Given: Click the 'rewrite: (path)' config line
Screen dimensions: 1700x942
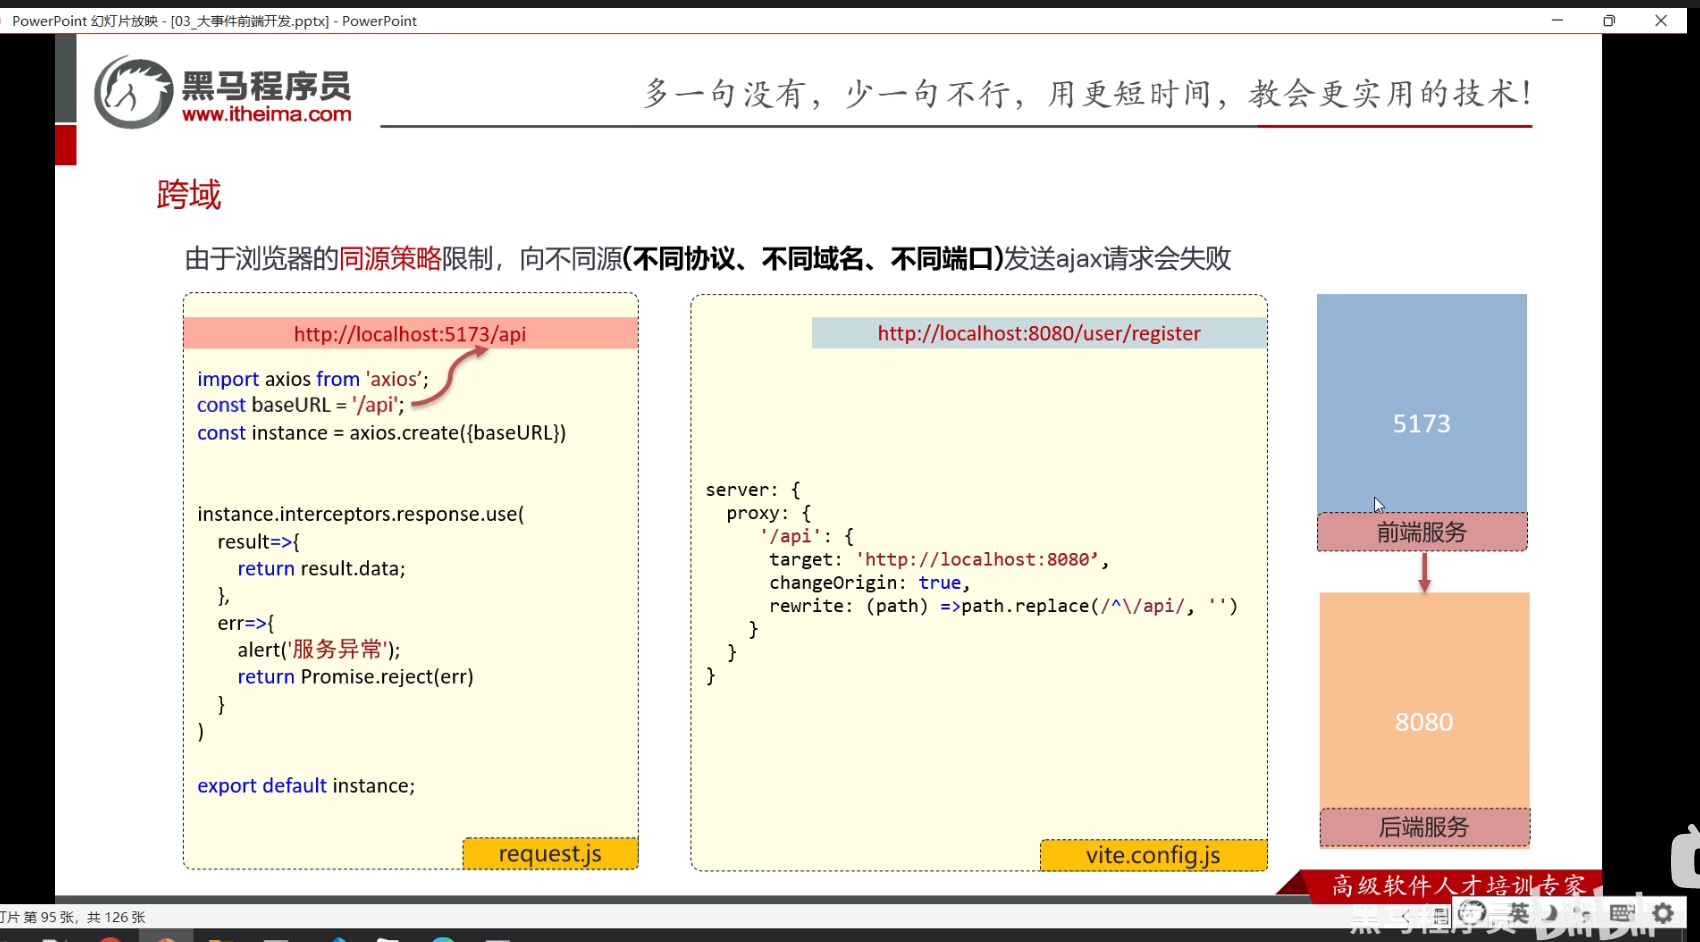Looking at the screenshot, I should [1004, 606].
